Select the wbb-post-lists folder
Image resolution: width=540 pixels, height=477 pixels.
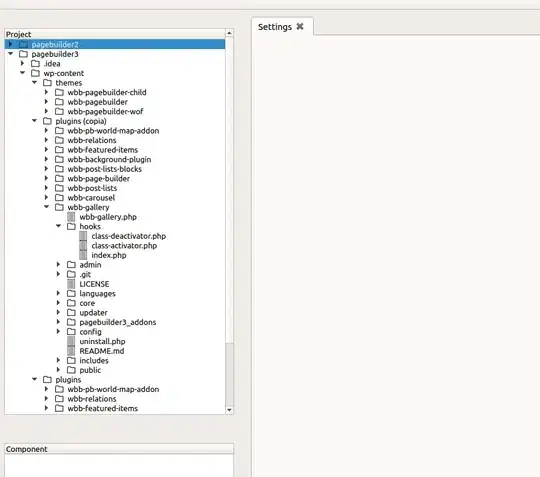tap(92, 188)
